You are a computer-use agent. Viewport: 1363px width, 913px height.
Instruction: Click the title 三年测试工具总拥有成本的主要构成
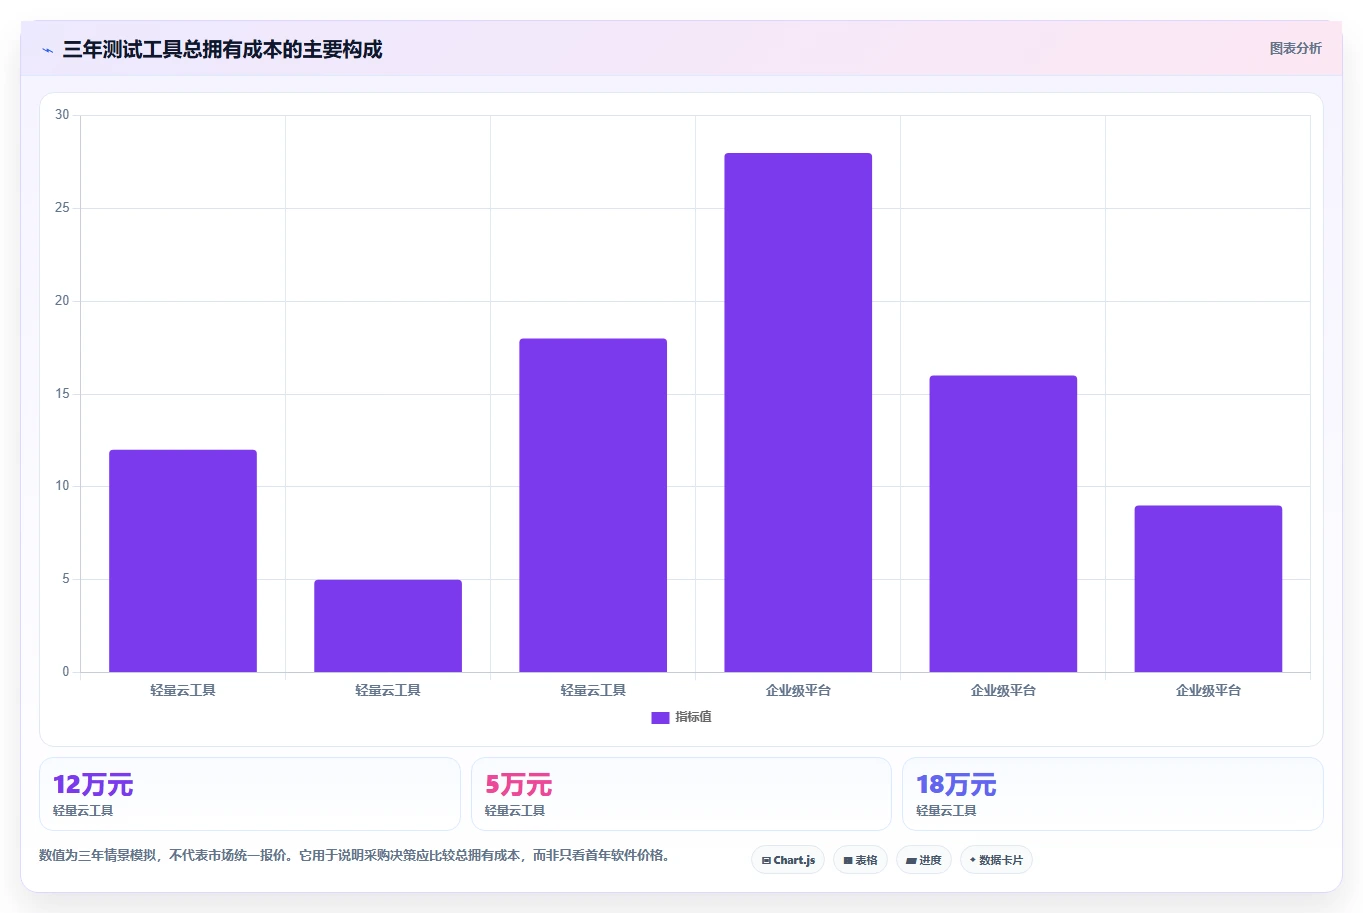[x=222, y=49]
